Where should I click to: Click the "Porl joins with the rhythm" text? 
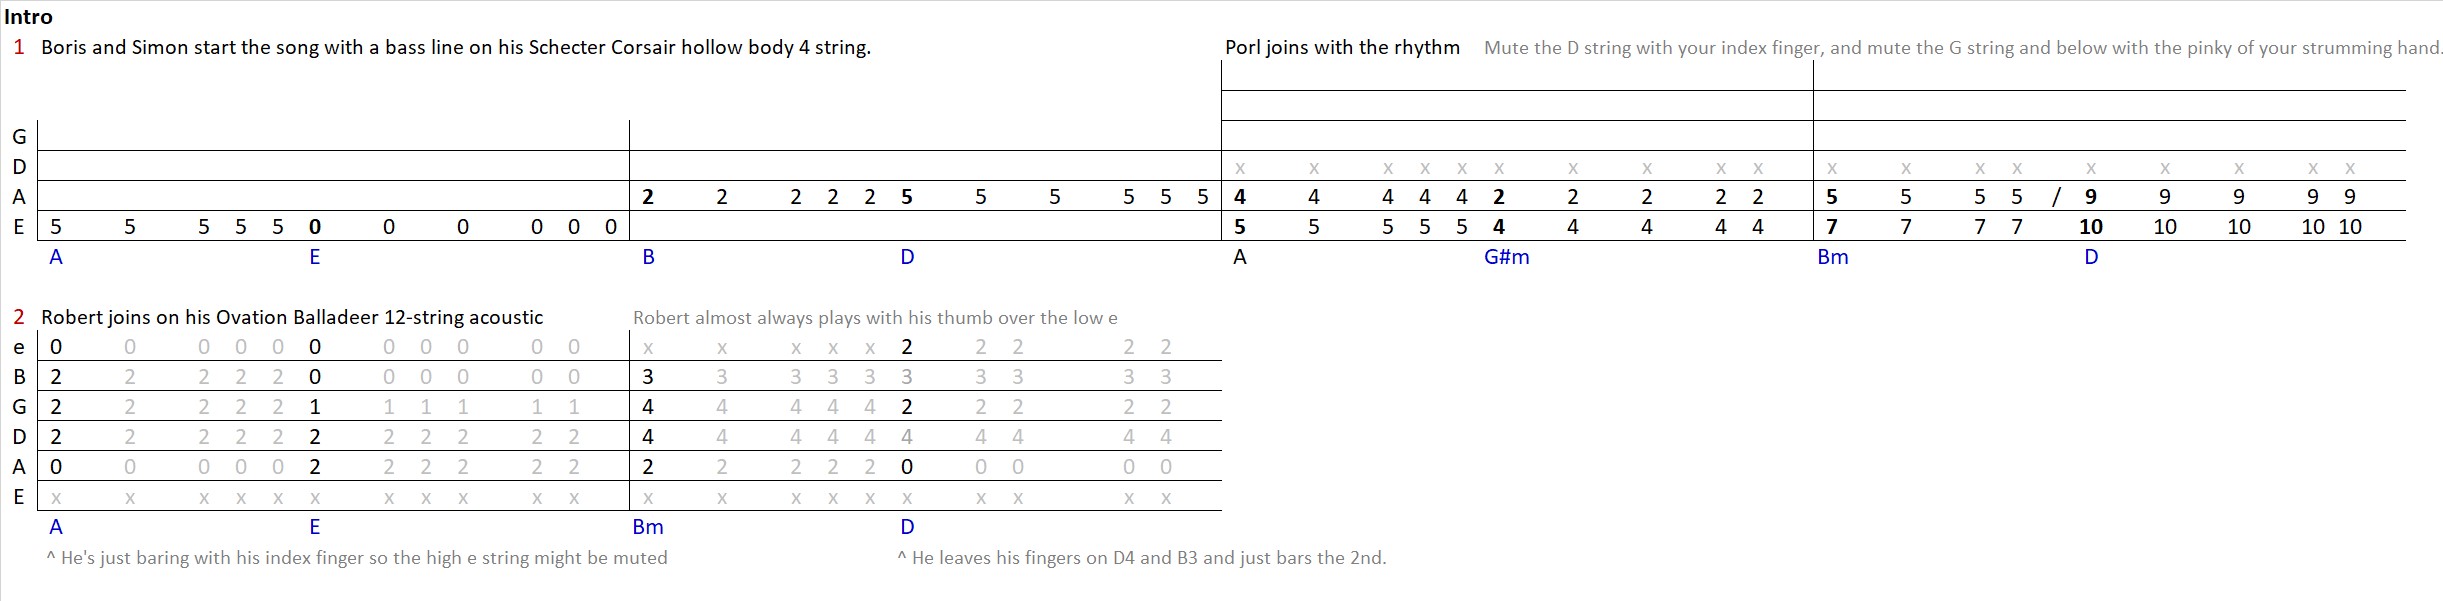pyautogui.click(x=1342, y=47)
